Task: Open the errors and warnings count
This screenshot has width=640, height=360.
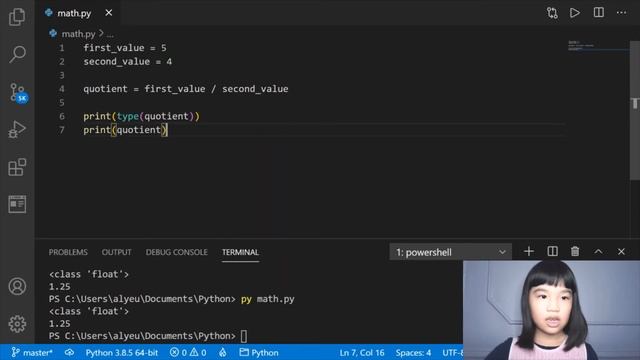Action: [x=188, y=352]
